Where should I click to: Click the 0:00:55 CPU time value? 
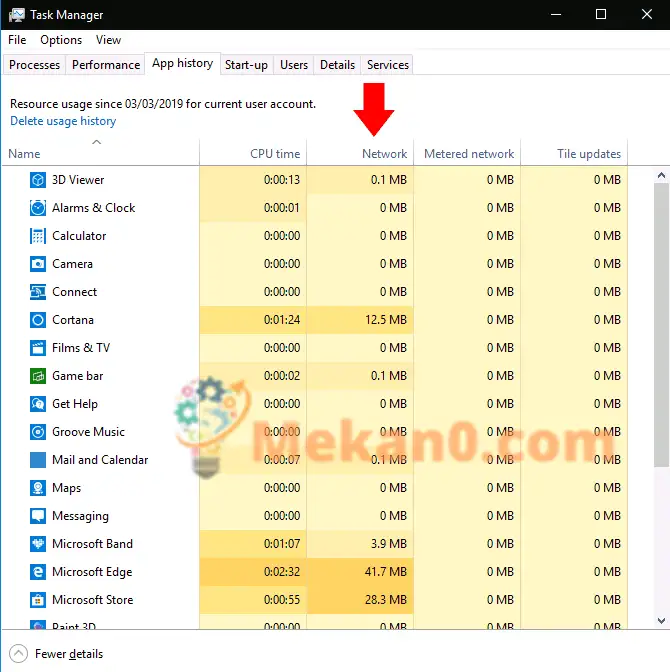coord(282,600)
